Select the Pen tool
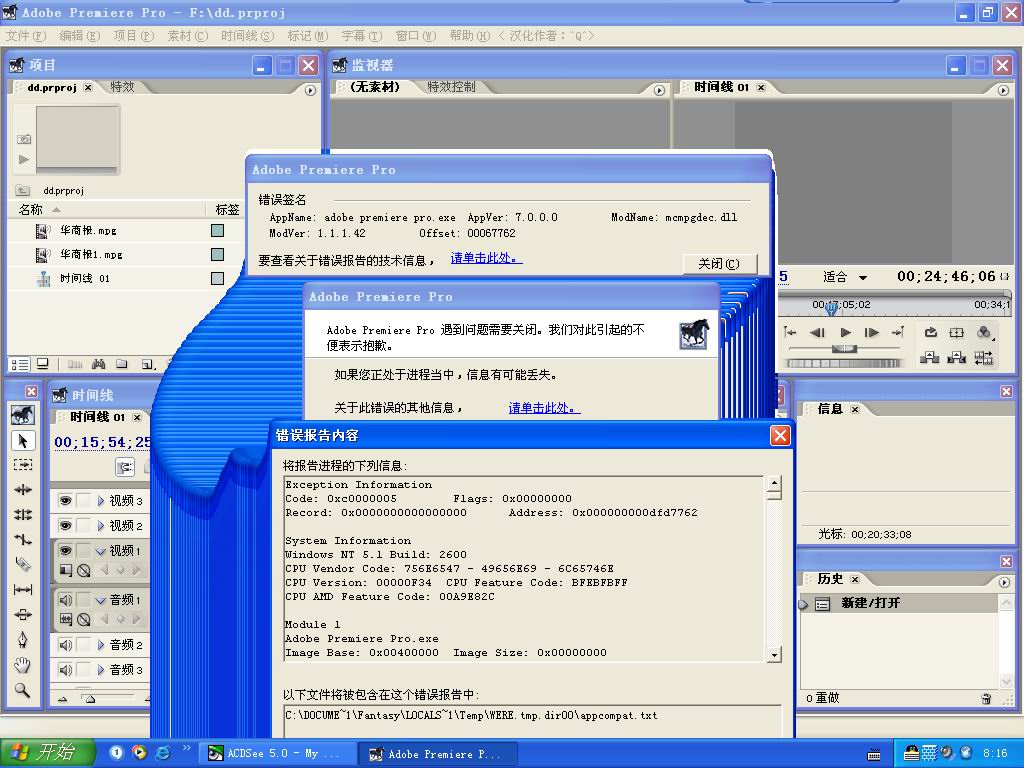This screenshot has height=768, width=1024. [x=23, y=639]
